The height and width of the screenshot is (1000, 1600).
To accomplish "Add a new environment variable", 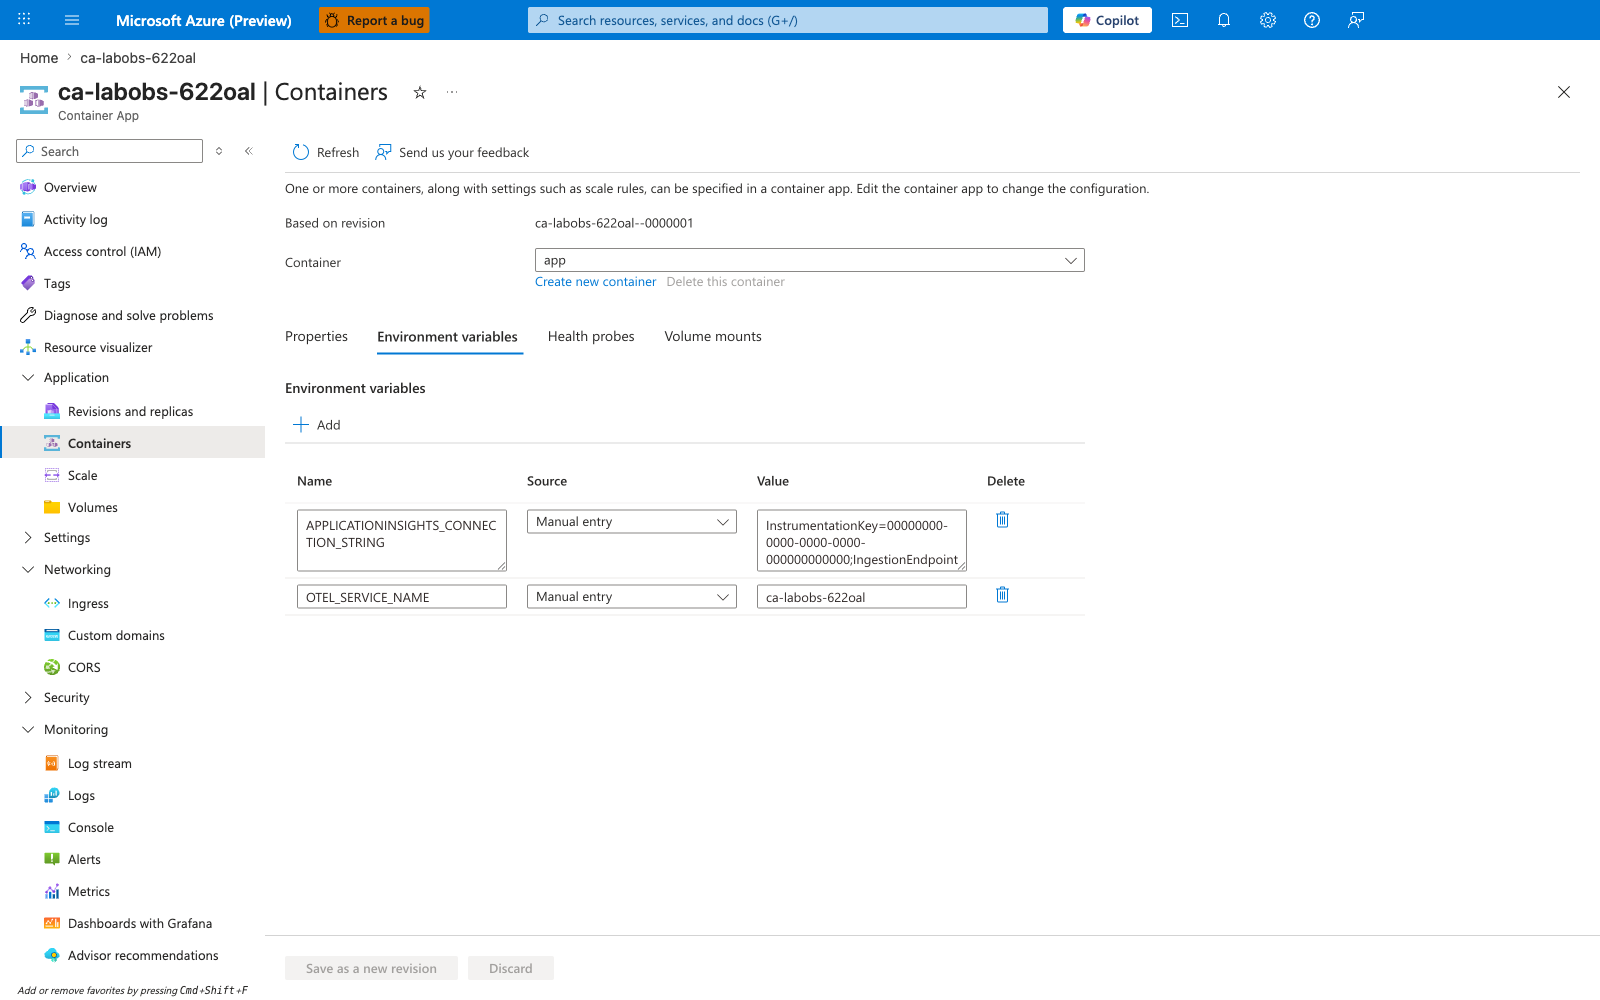I will [317, 425].
